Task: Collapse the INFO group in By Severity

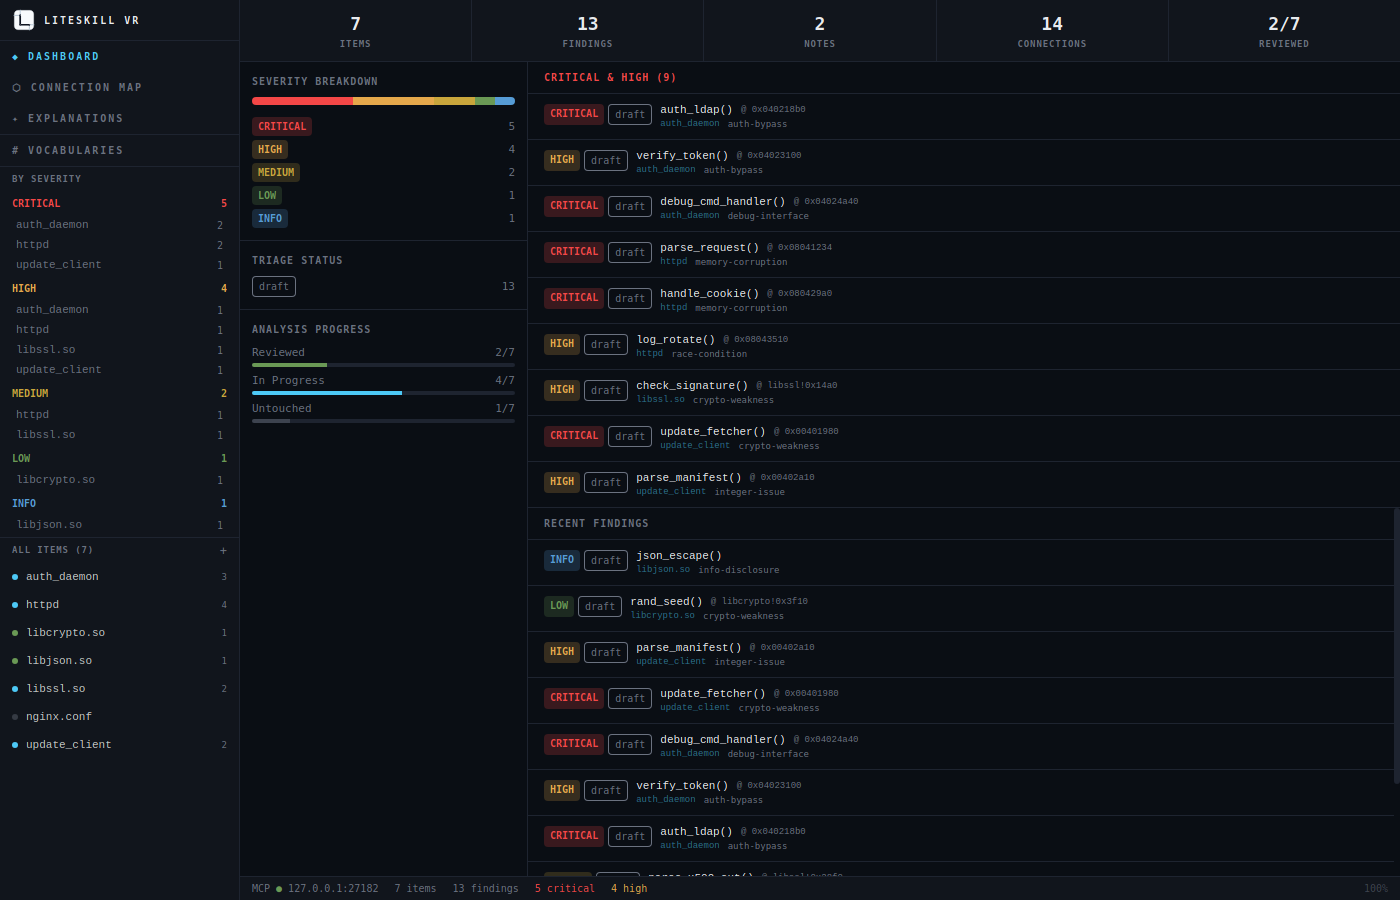Action: tap(119, 504)
